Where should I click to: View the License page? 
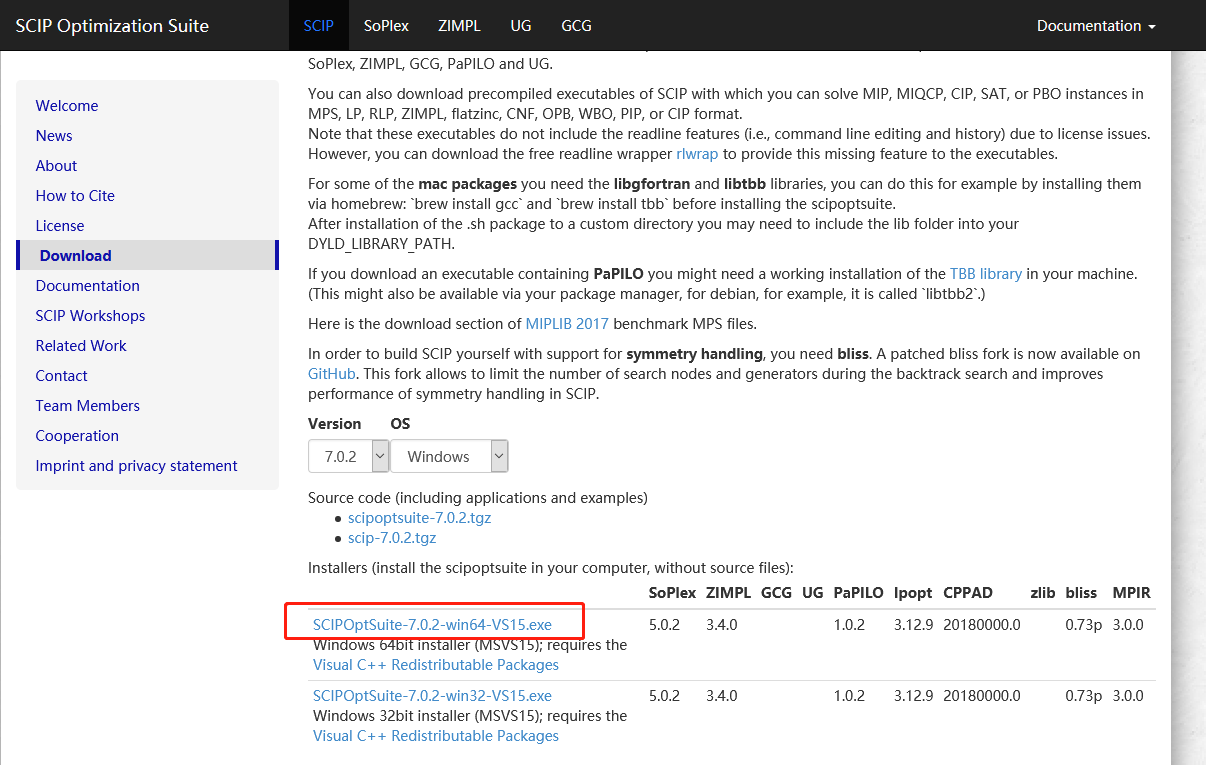click(x=59, y=225)
